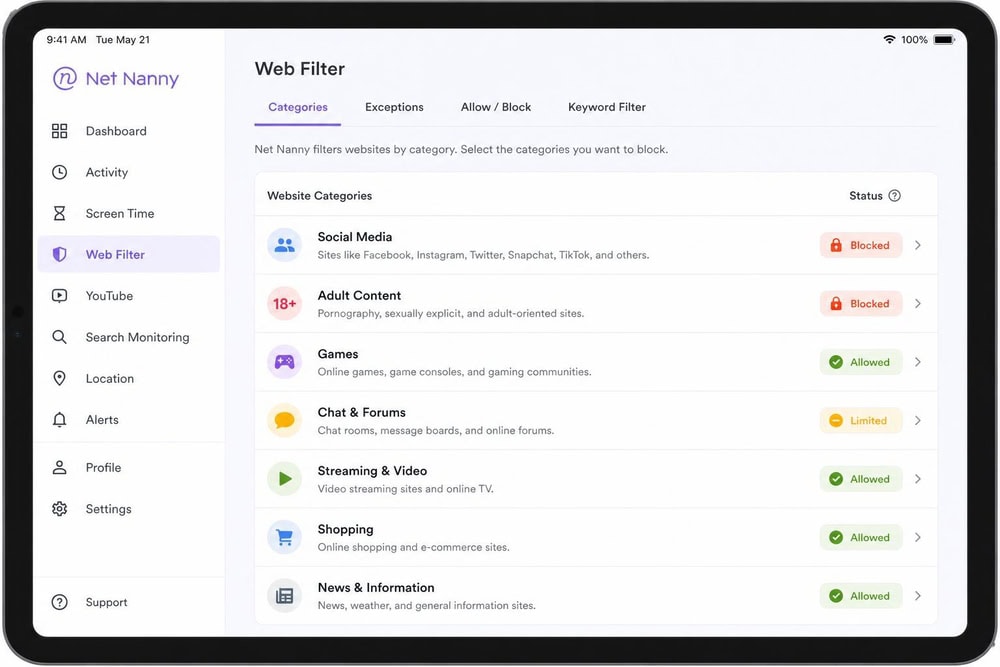1000x667 pixels.
Task: Open the Keyword Filter tab
Action: (x=607, y=107)
